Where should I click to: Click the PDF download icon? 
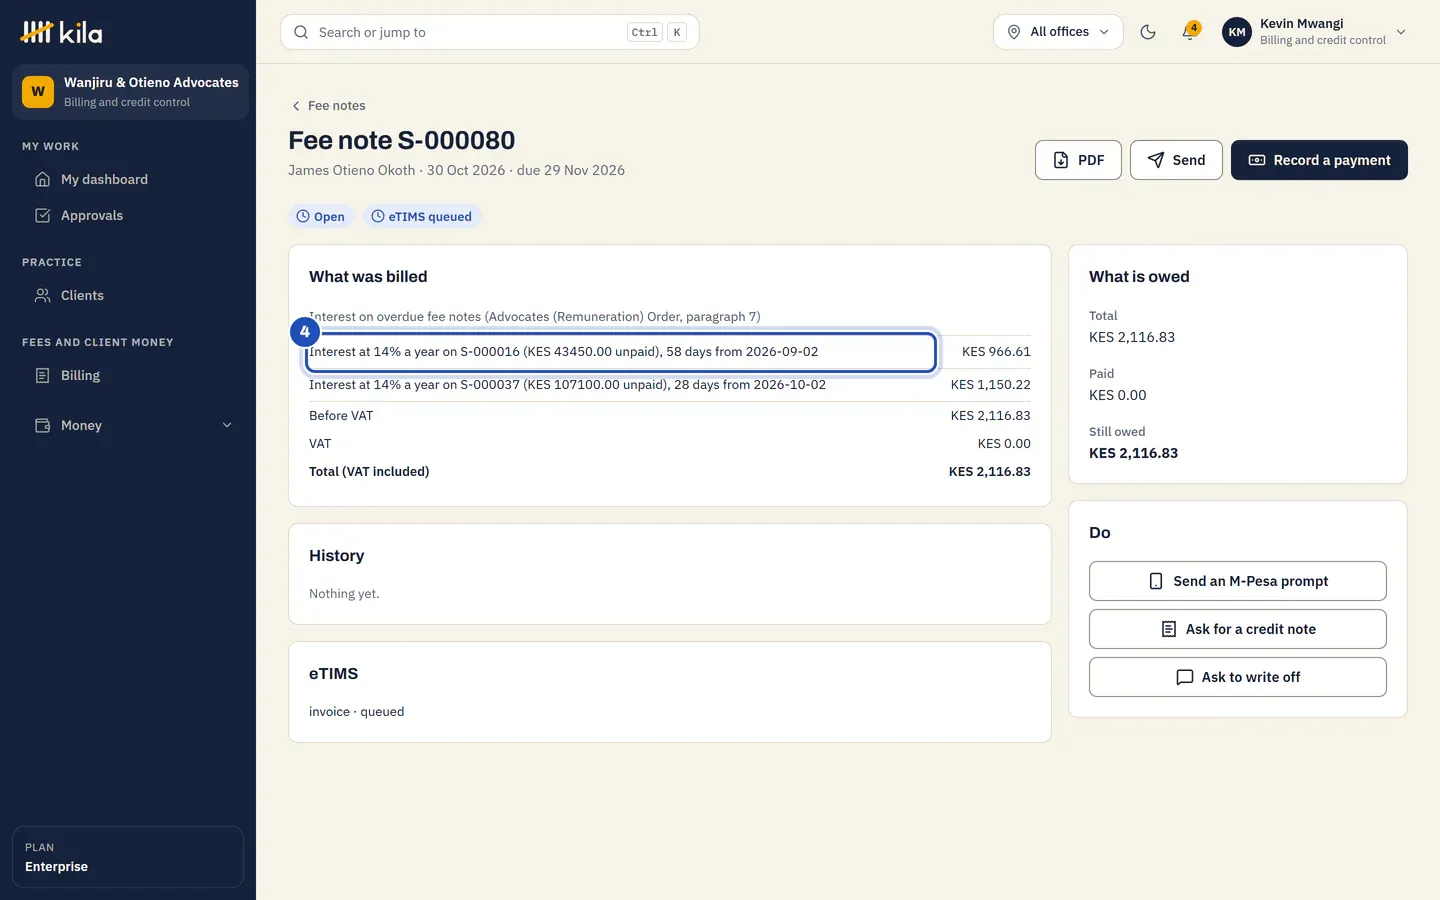pyautogui.click(x=1061, y=160)
